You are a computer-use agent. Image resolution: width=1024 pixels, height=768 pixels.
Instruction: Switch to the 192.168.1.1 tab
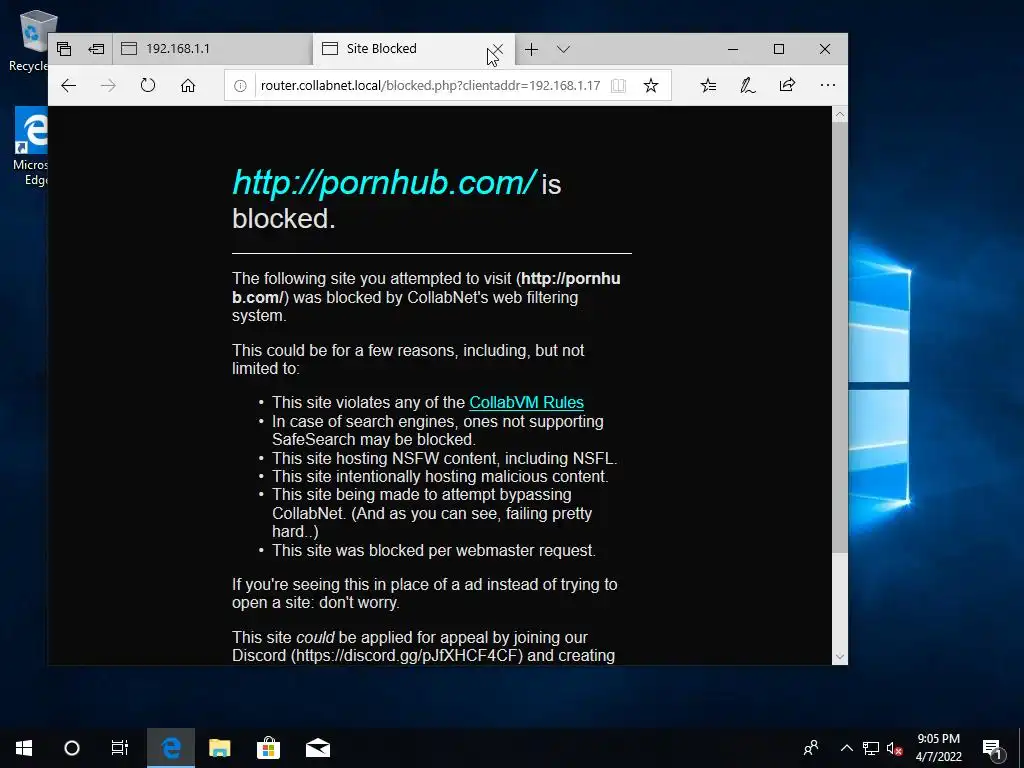point(213,49)
